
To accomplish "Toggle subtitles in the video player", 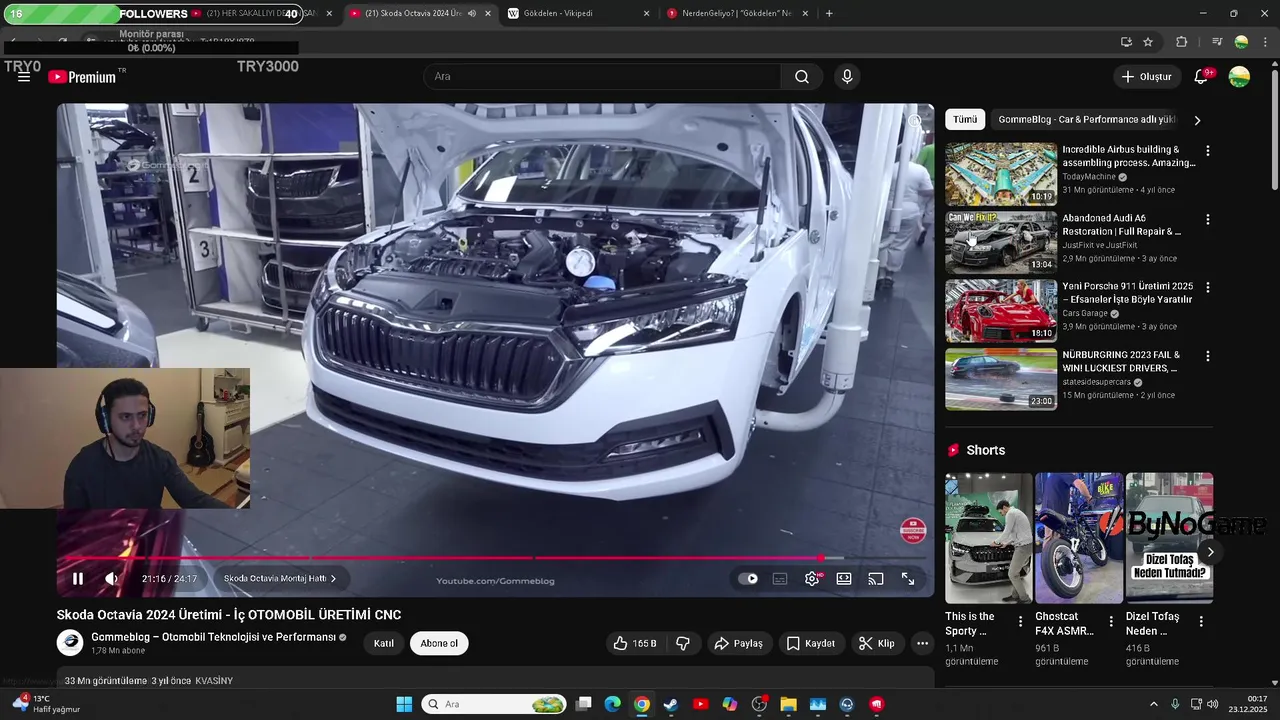I will (x=780, y=579).
